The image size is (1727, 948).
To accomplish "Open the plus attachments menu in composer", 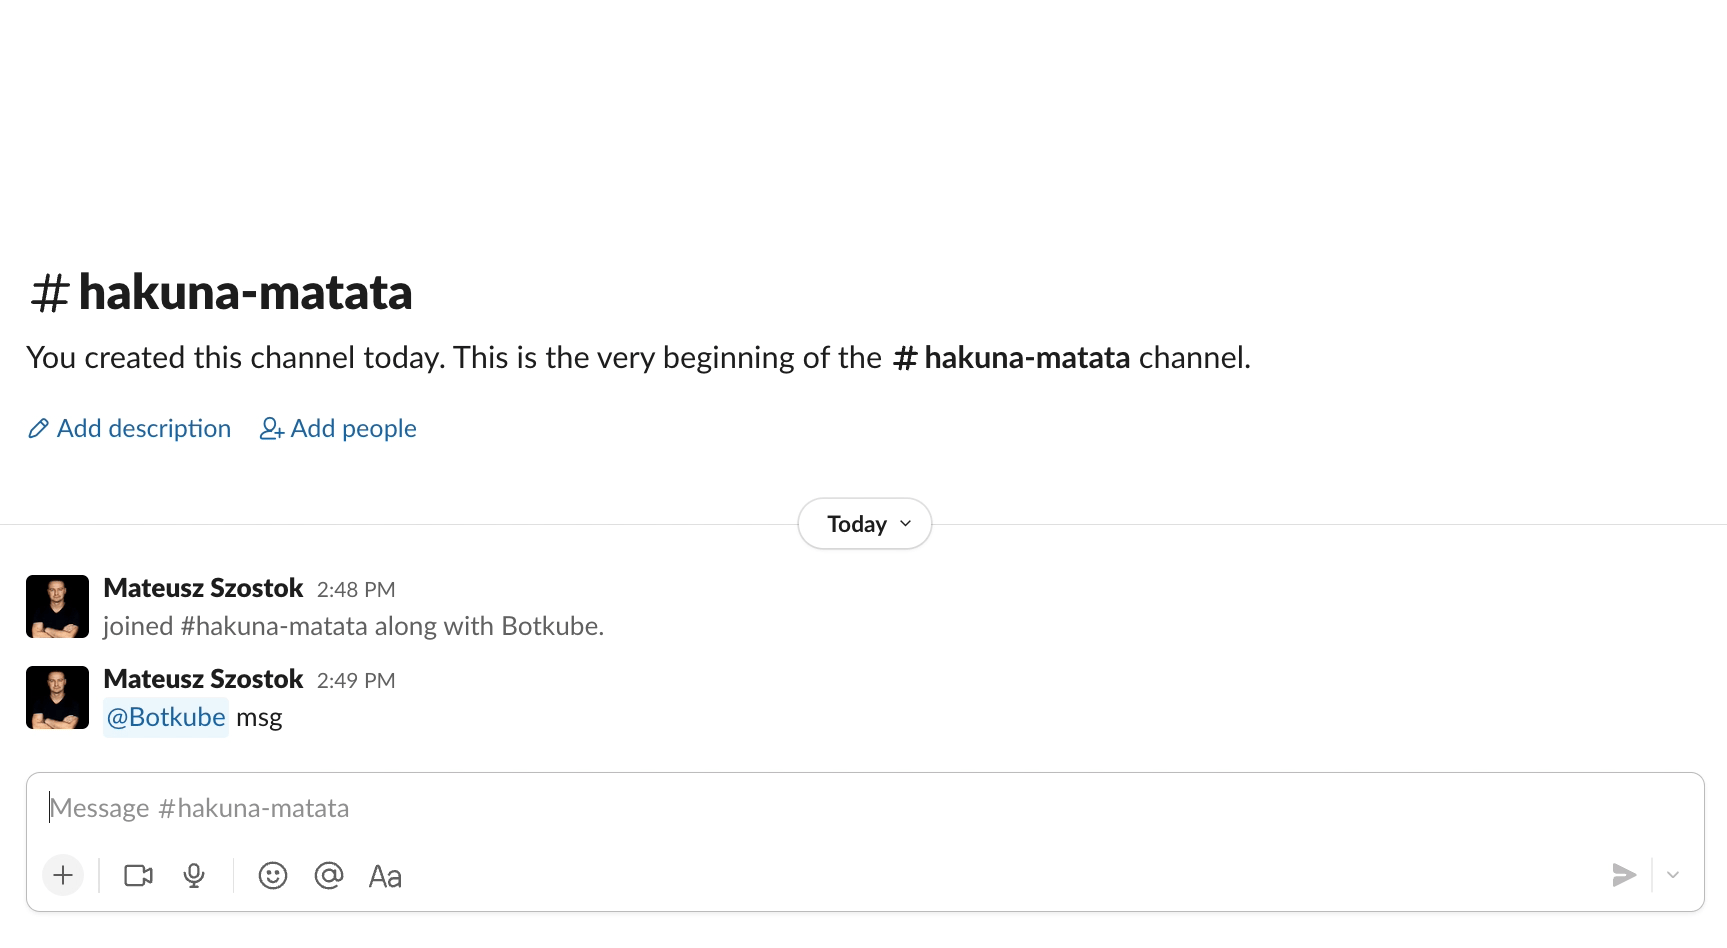I will coord(63,876).
